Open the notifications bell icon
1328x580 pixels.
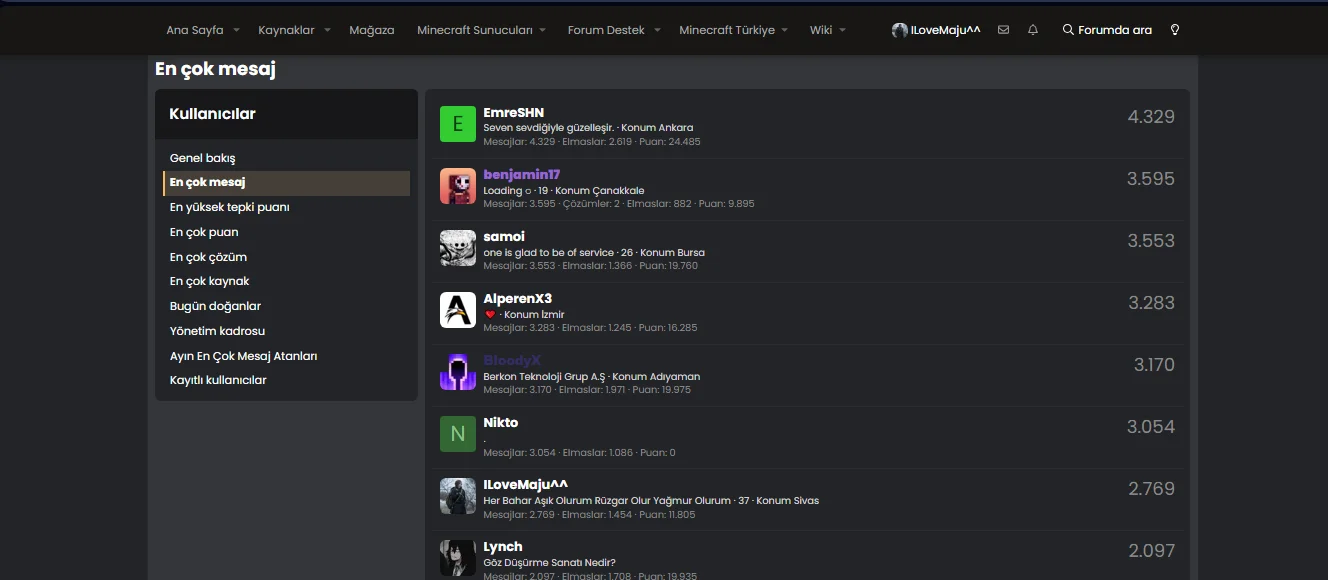click(x=1033, y=30)
